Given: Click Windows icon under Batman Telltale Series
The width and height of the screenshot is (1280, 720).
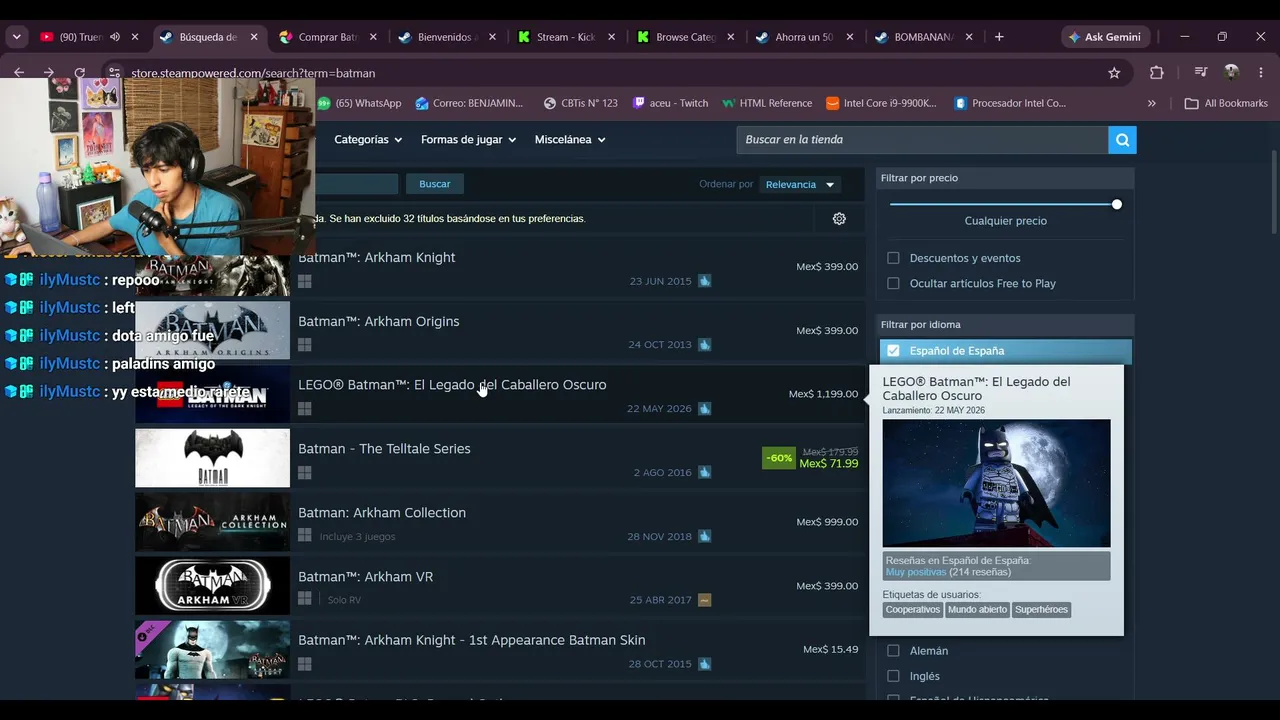Looking at the screenshot, I should pos(305,473).
